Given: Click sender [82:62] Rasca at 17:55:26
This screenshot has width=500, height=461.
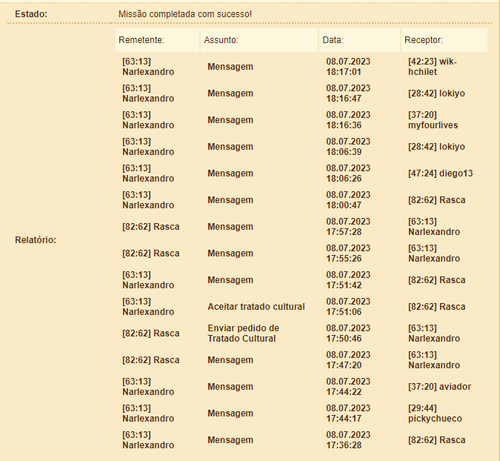Looking at the screenshot, I should pos(151,253).
